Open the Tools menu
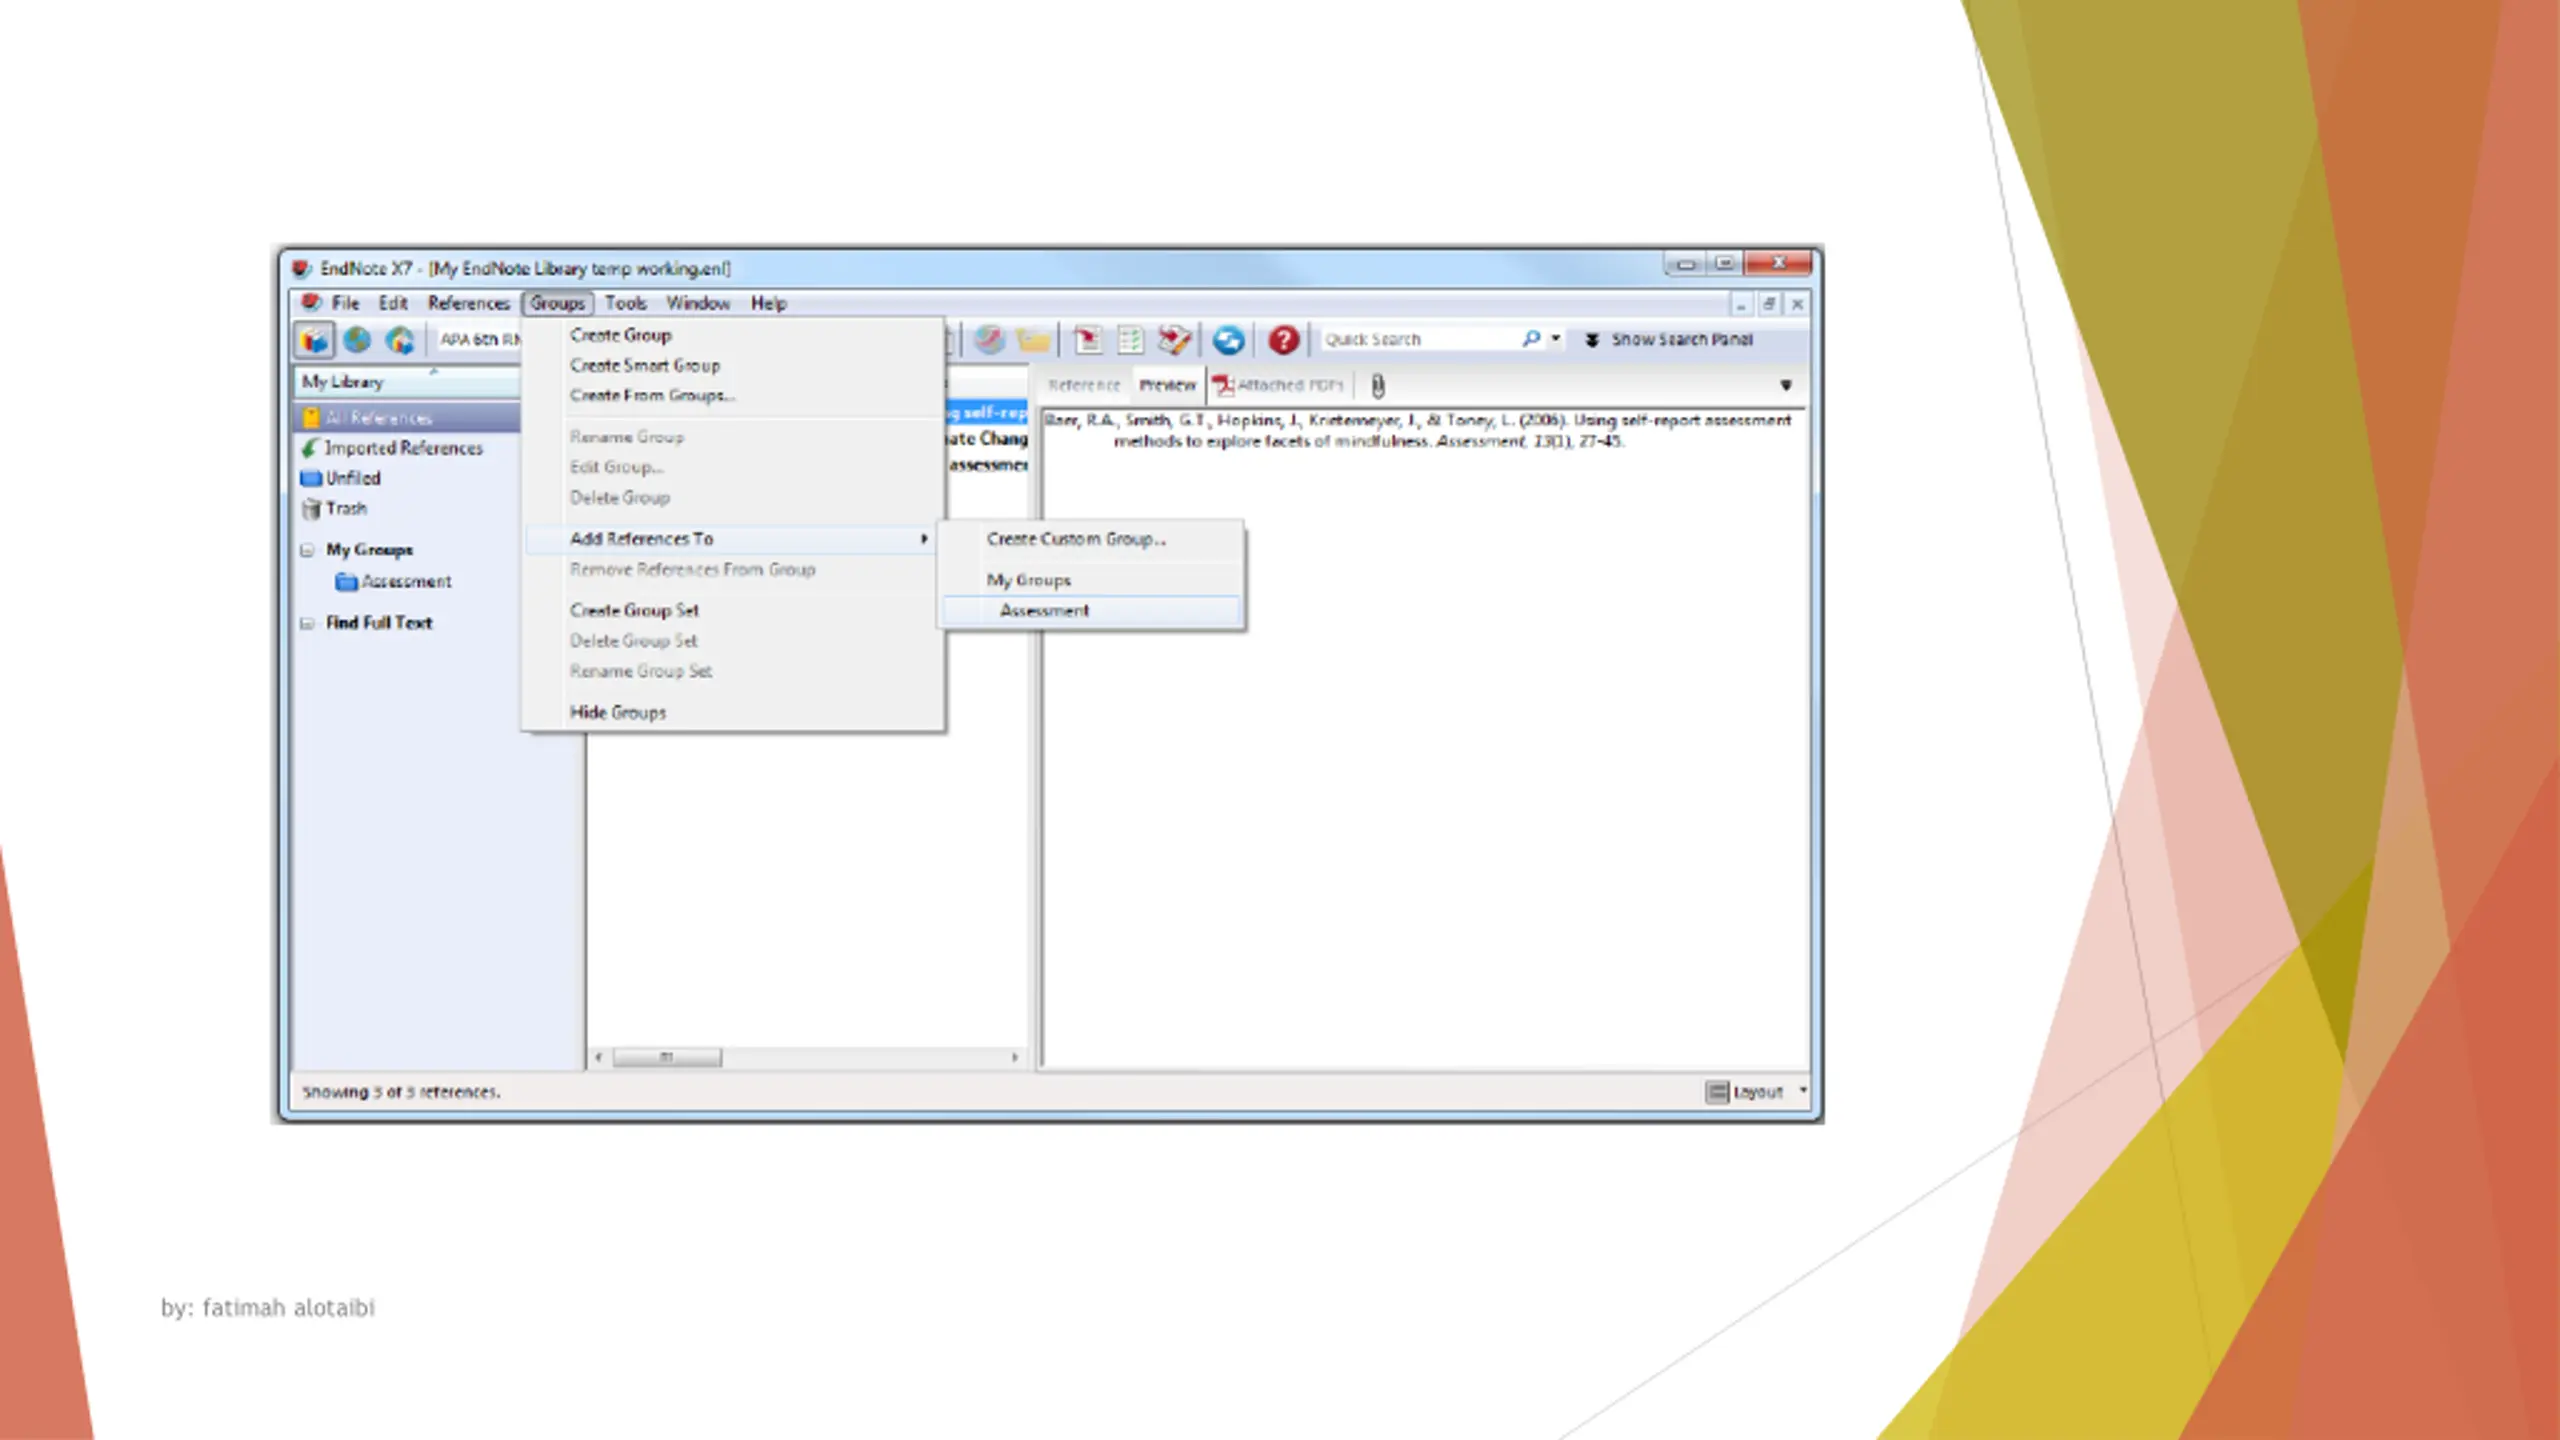This screenshot has height=1440, width=2560. pos(626,303)
